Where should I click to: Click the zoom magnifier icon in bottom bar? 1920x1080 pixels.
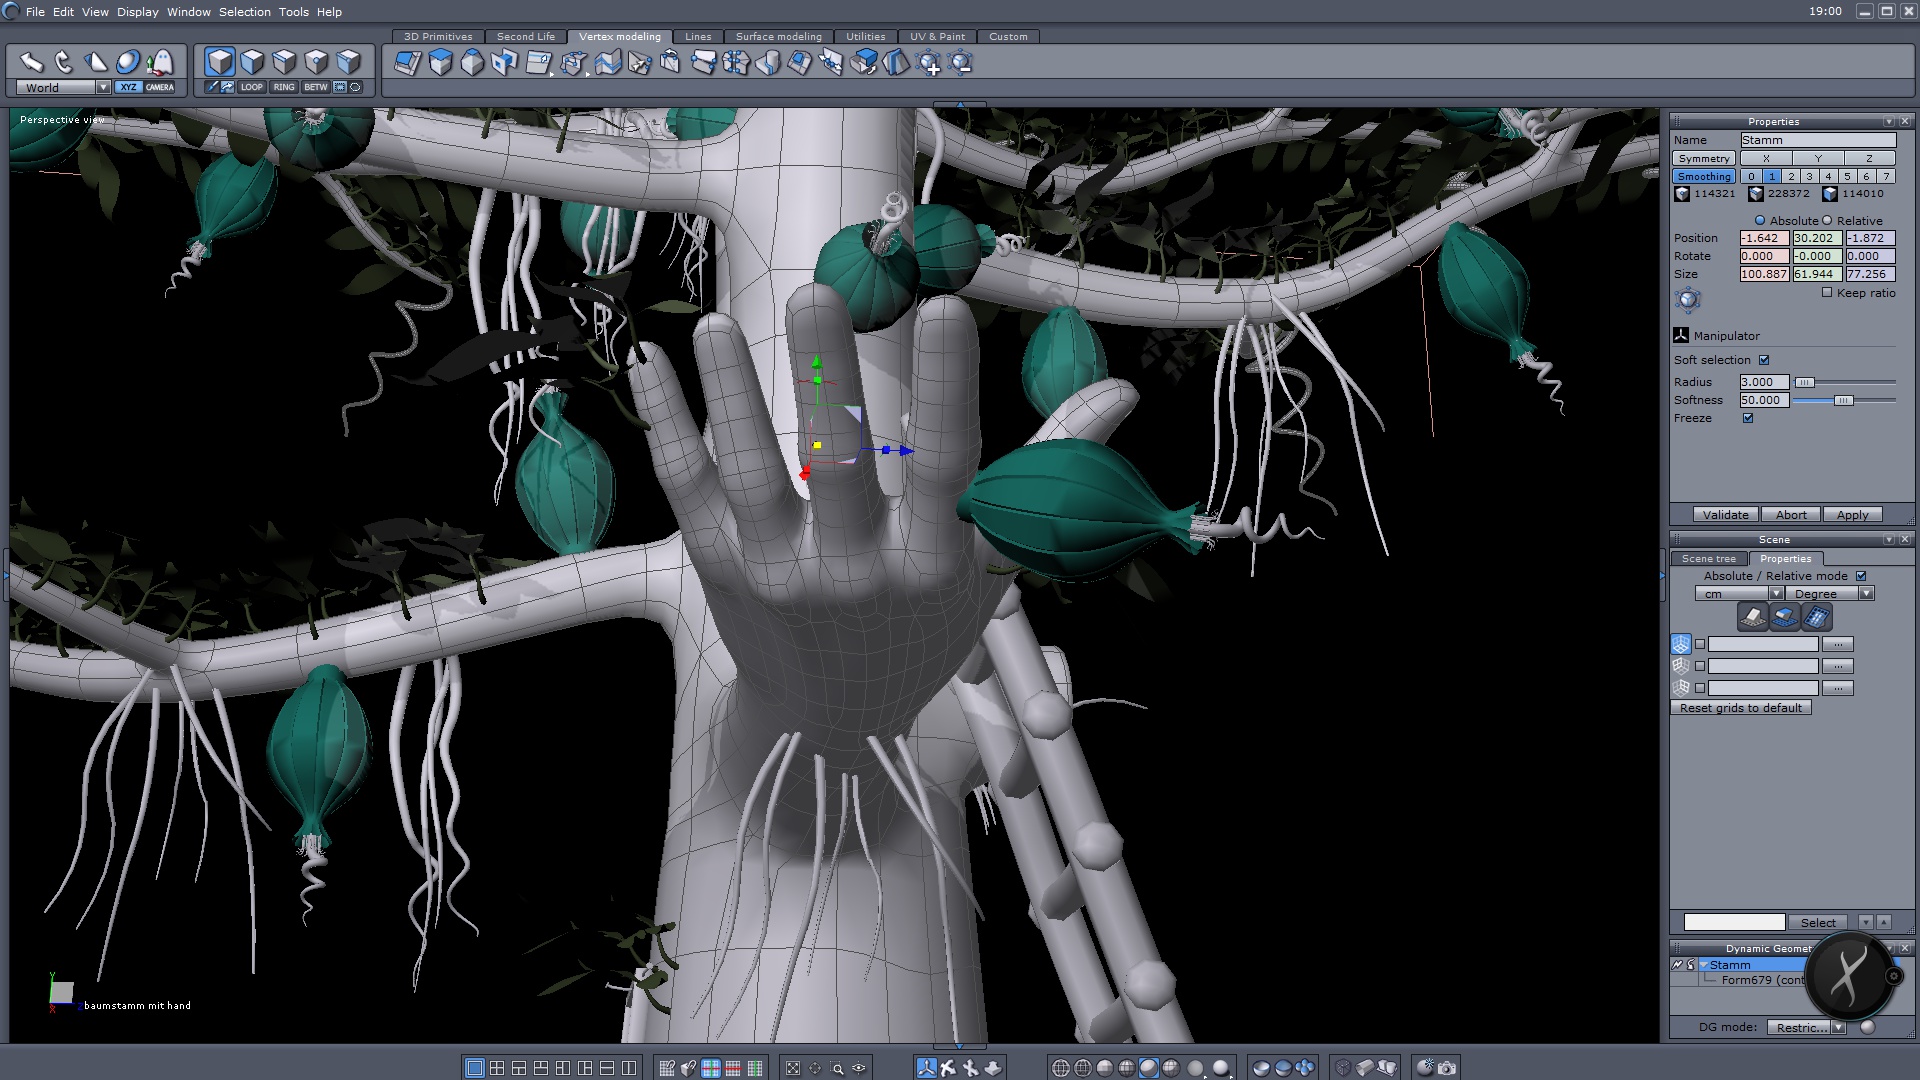(837, 1068)
